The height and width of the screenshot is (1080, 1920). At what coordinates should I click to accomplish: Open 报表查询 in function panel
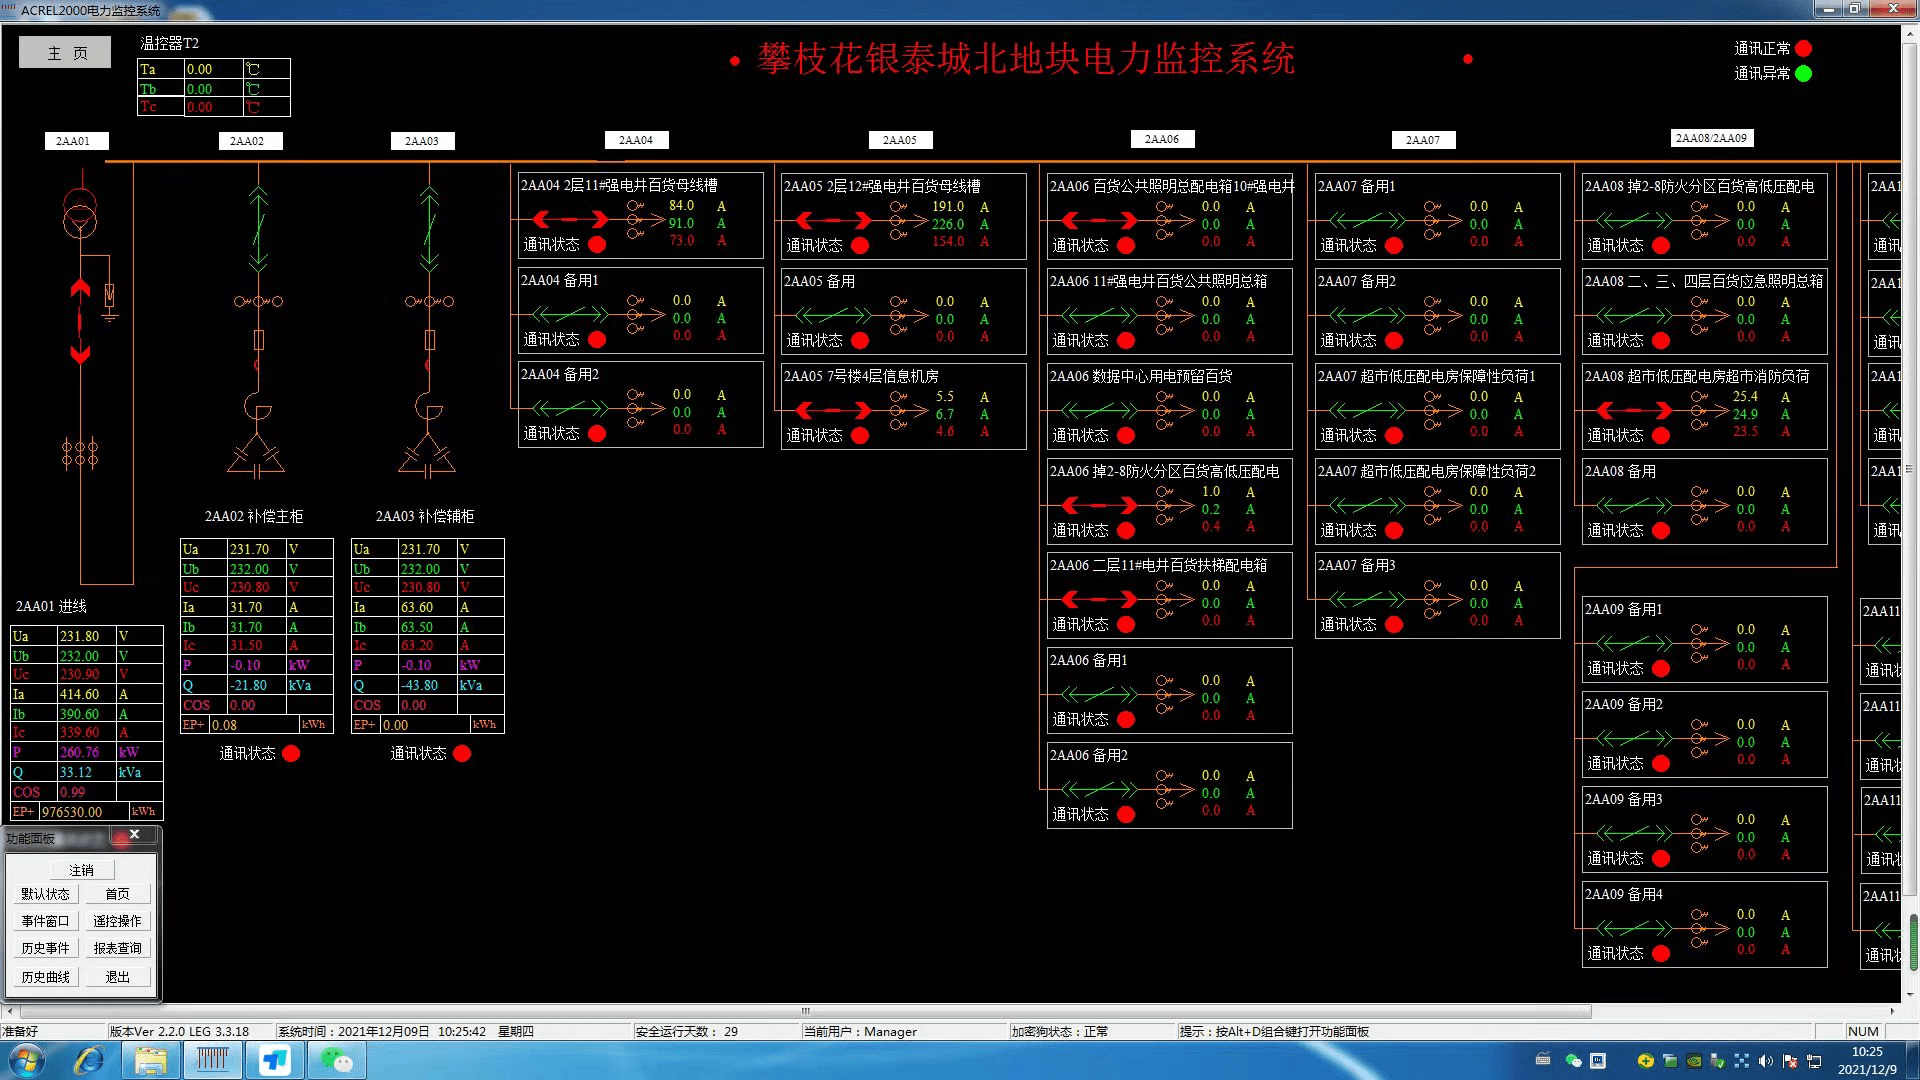click(117, 948)
